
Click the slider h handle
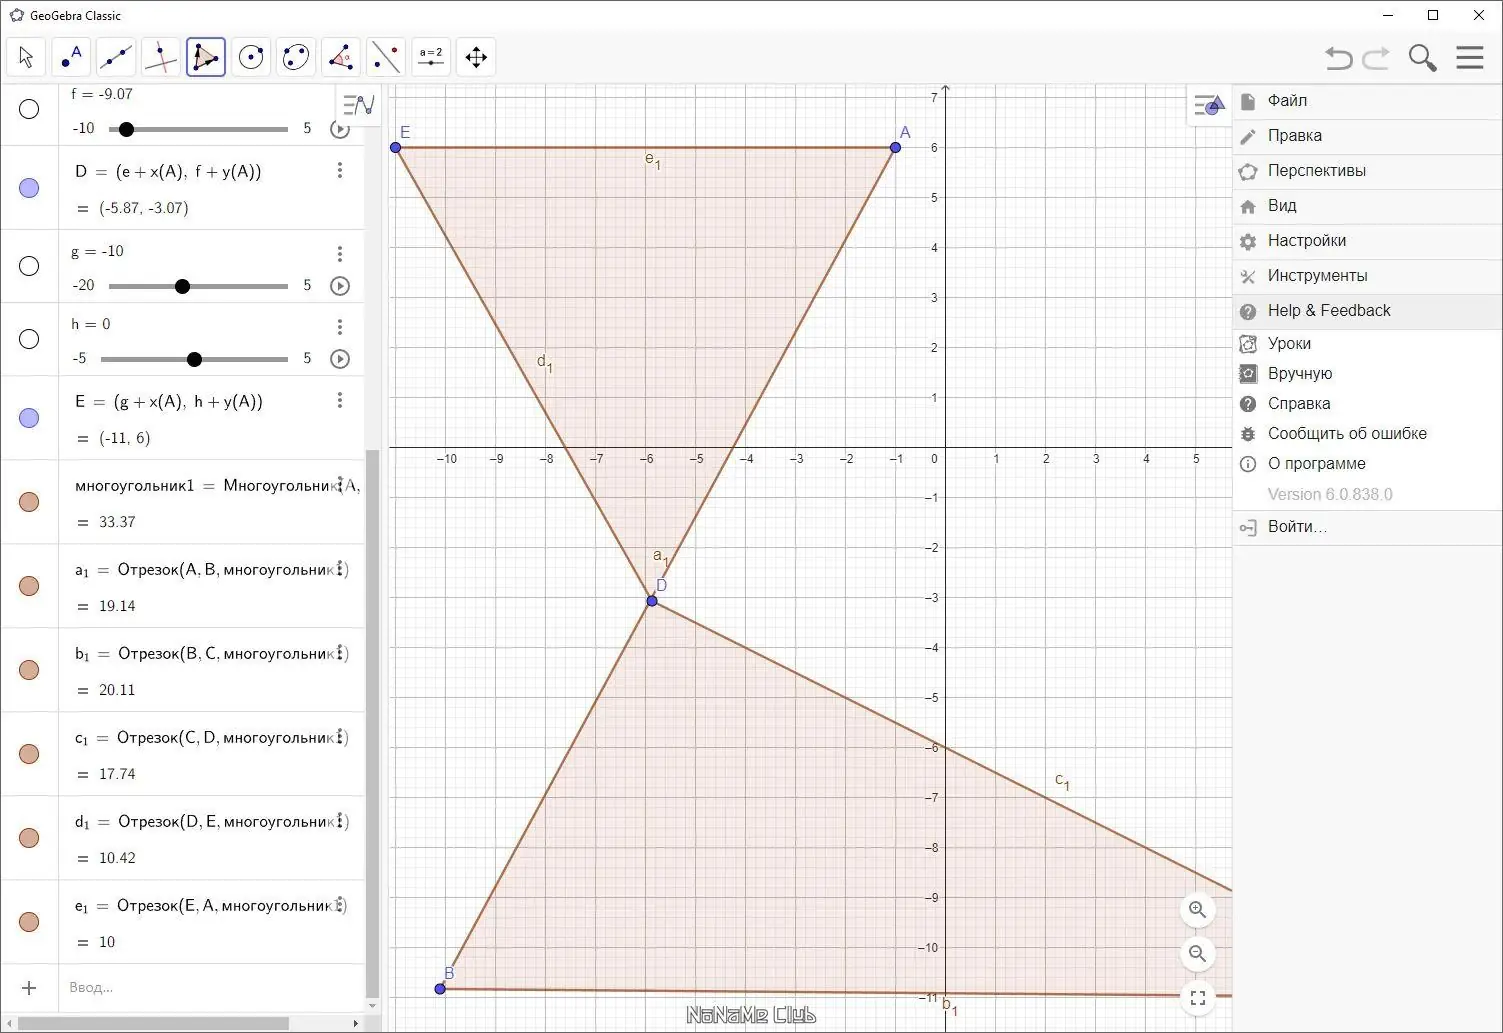194,359
